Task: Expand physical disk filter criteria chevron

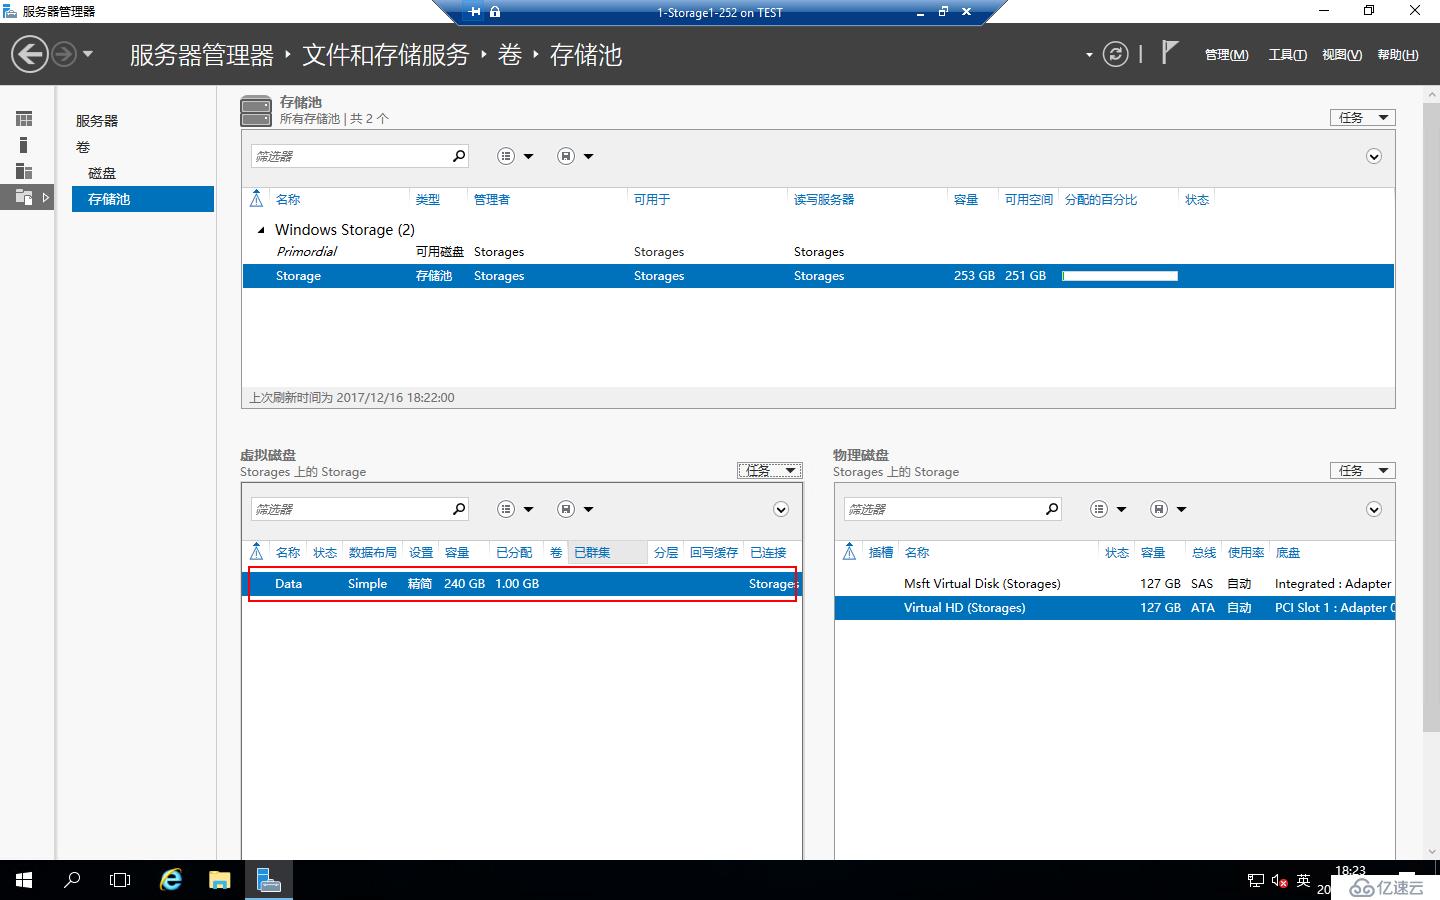Action: [x=1374, y=509]
